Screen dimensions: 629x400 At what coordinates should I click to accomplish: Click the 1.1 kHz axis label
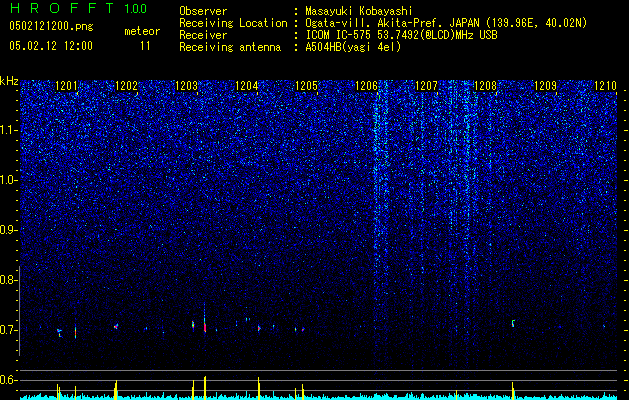(x=9, y=130)
